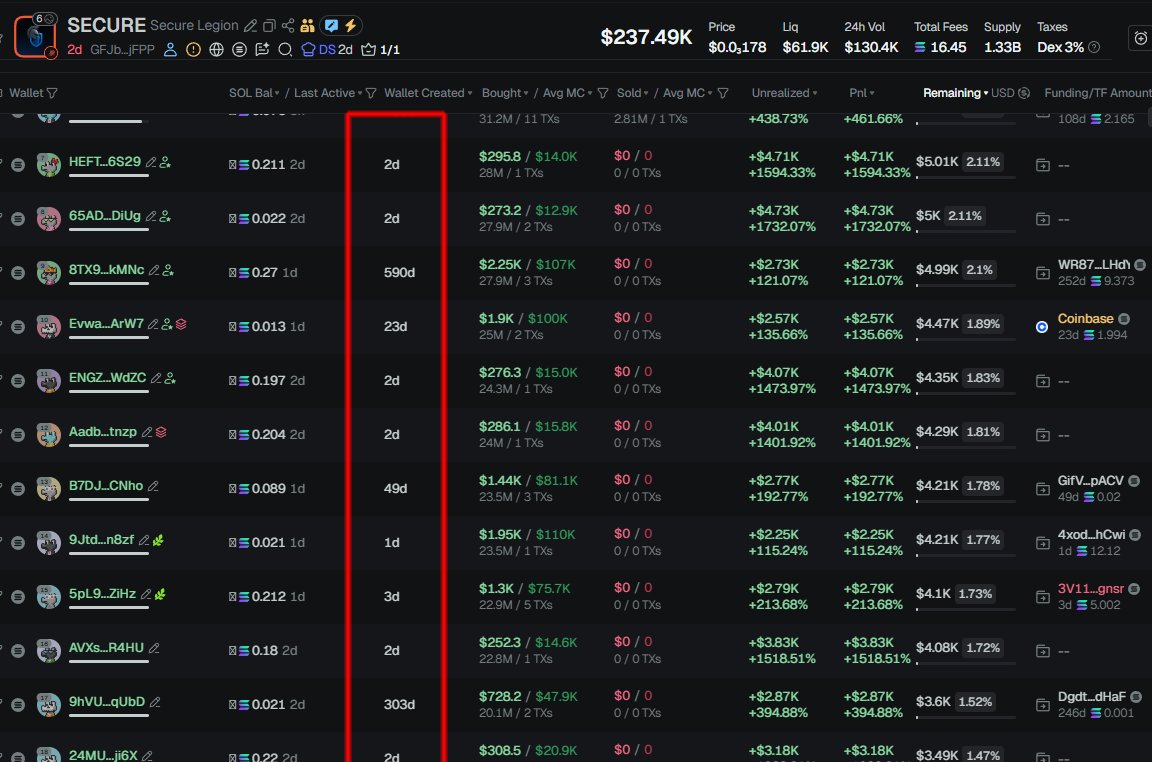Toggle the Wallet column filter funnel
Screen dimensions: 1152x762
pos(52,93)
